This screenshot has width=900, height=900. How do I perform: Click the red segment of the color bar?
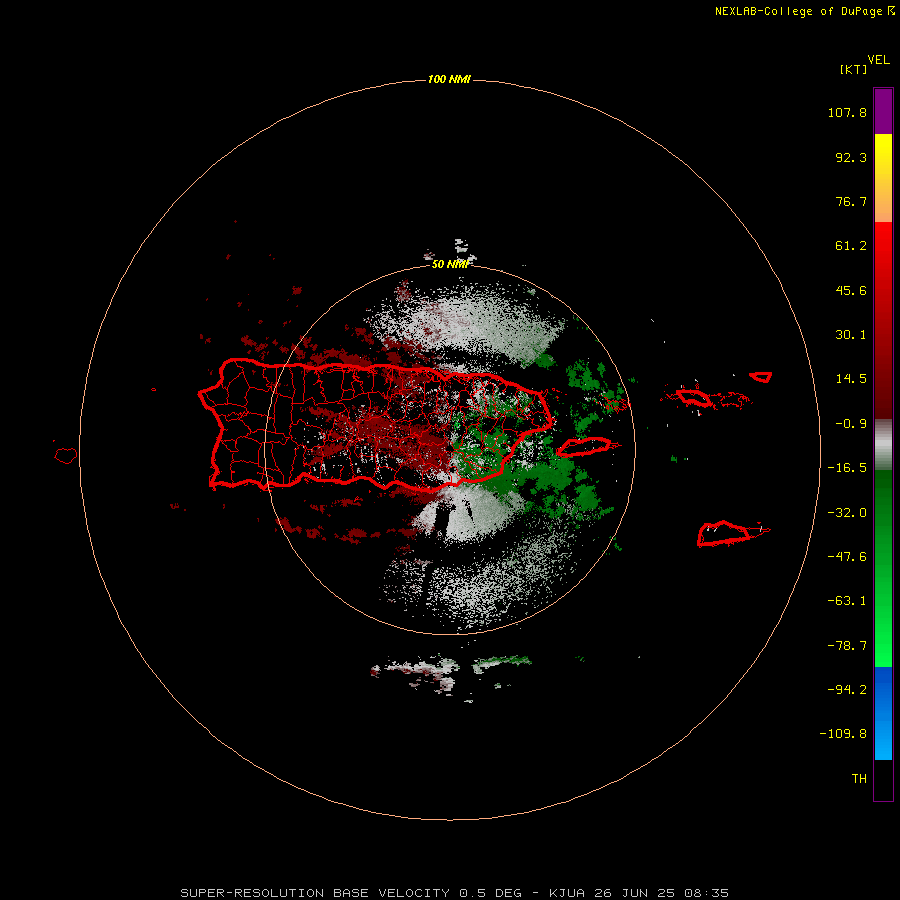click(883, 320)
